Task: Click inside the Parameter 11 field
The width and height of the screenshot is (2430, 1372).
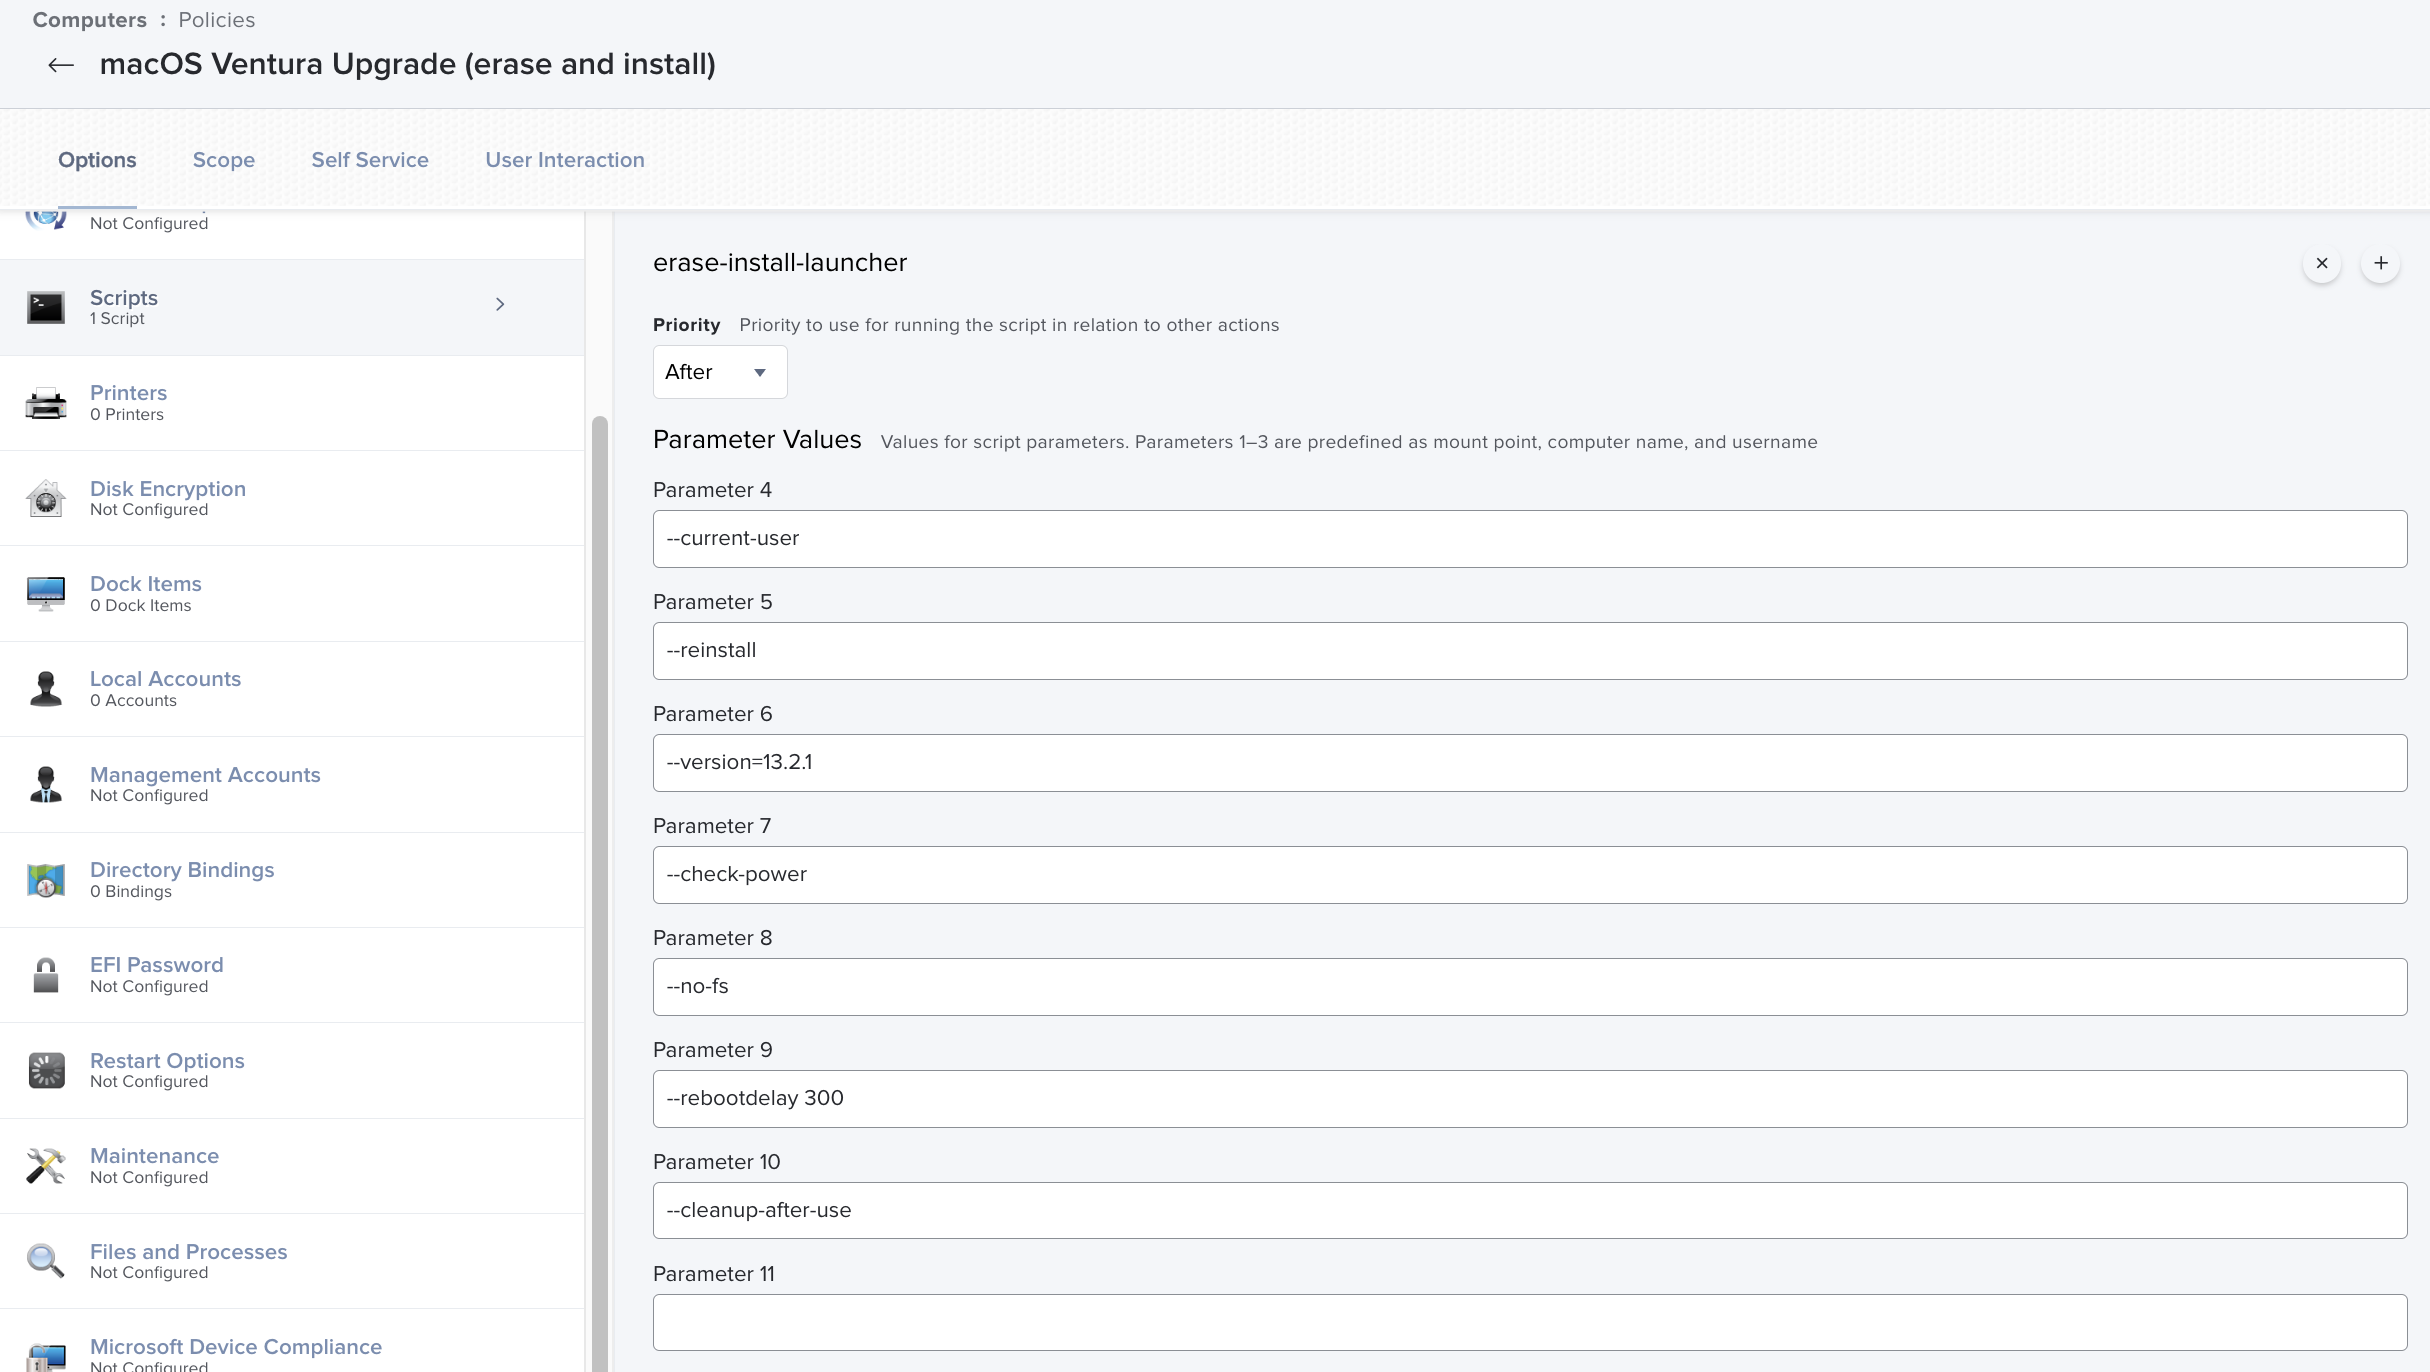Action: pyautogui.click(x=1530, y=1321)
